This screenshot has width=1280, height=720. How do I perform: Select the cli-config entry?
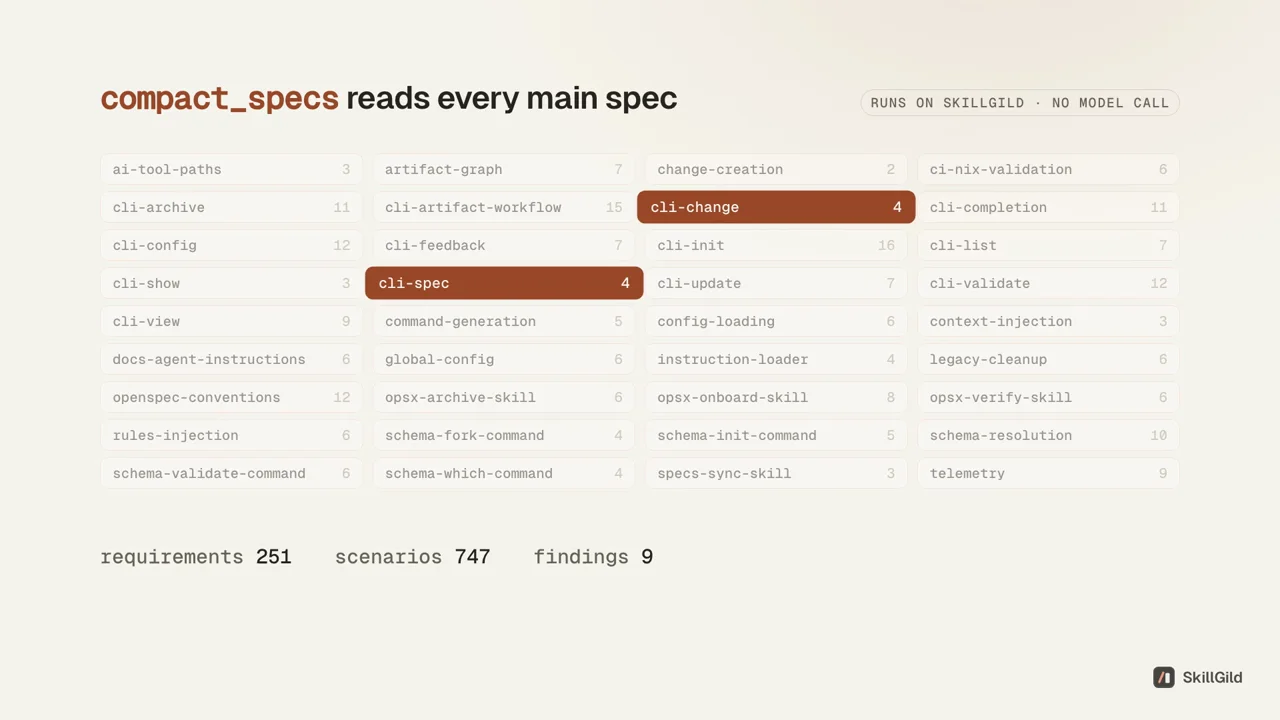[x=231, y=245]
